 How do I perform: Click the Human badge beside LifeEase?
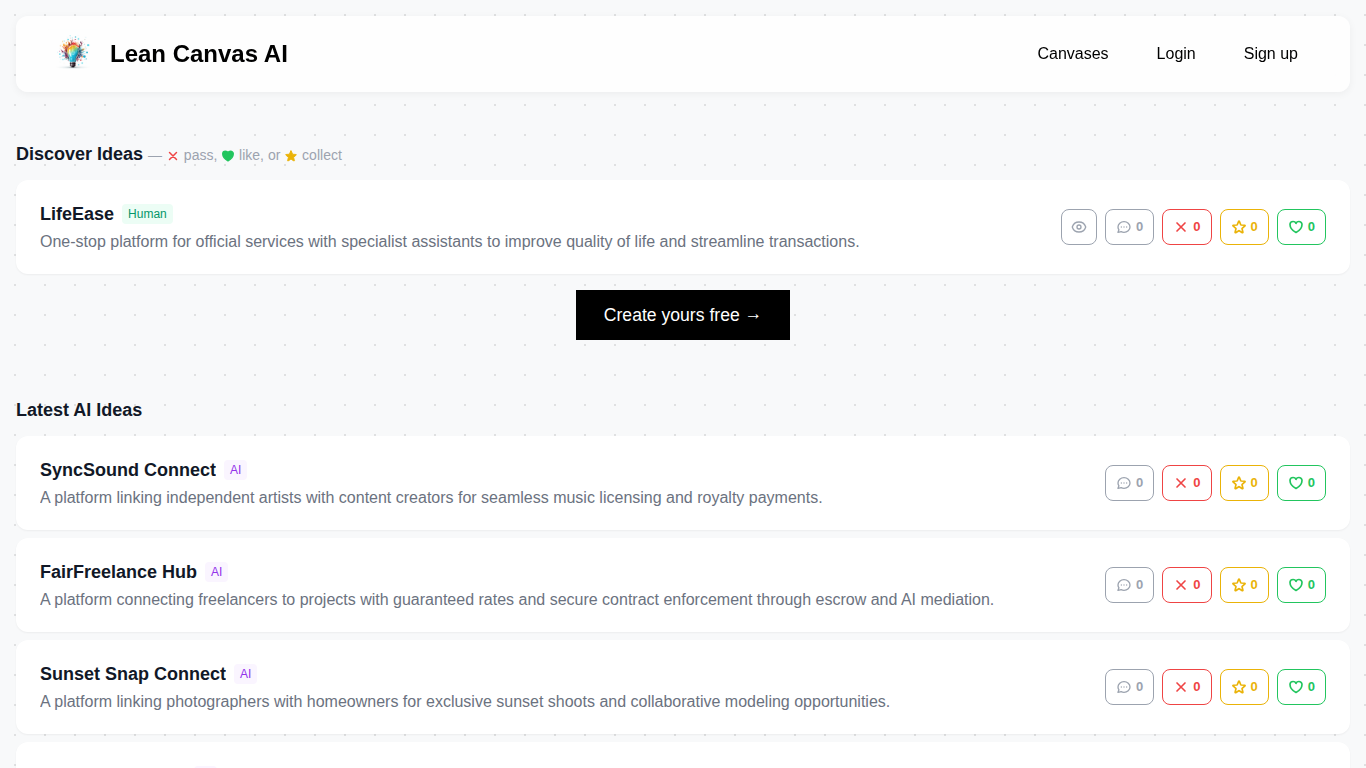[x=147, y=214]
